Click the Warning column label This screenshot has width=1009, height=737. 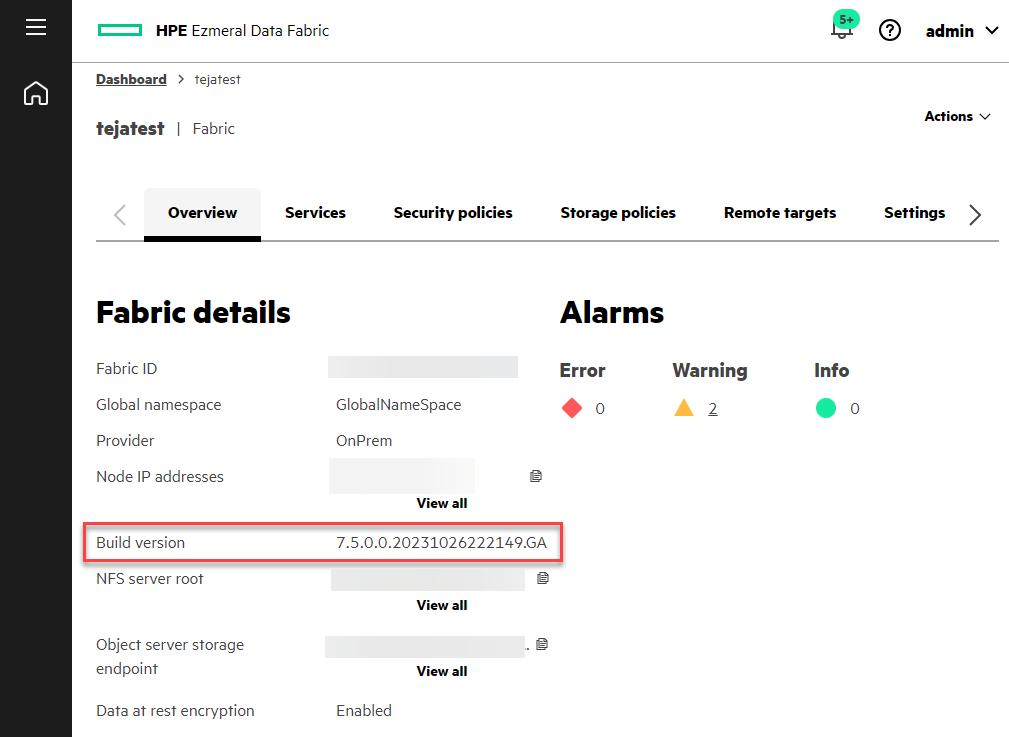point(710,371)
